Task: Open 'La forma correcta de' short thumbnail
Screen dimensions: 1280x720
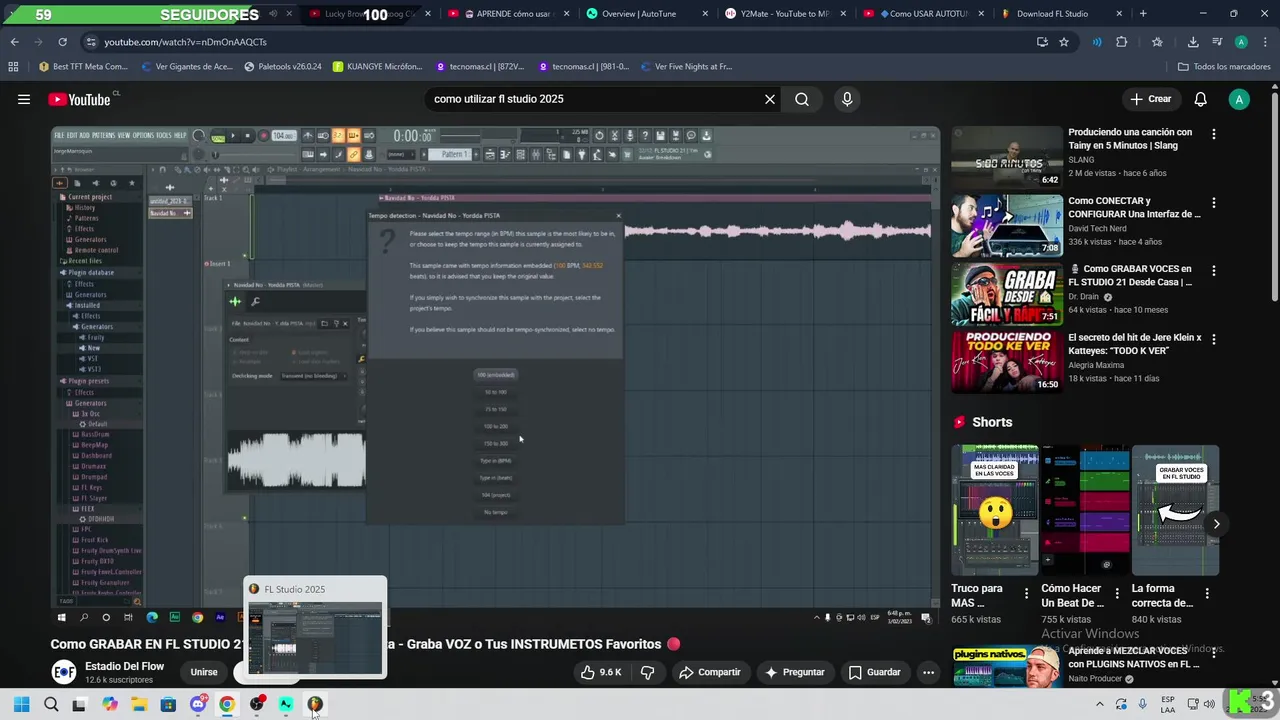Action: [x=1175, y=510]
